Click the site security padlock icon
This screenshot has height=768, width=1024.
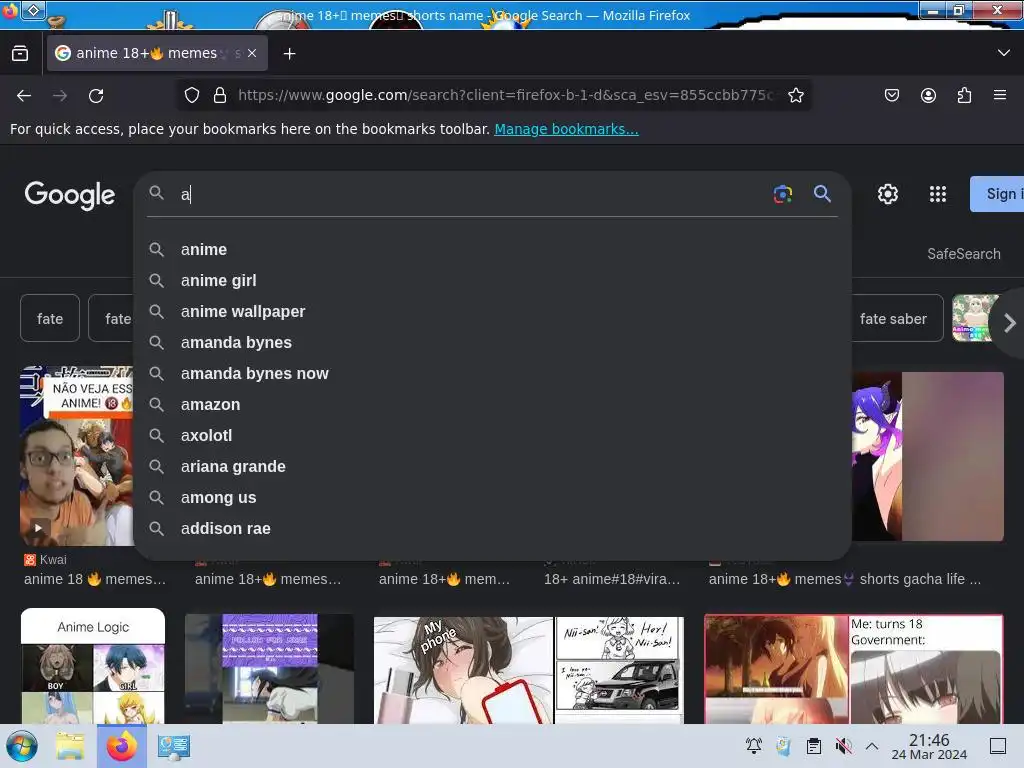(x=220, y=95)
